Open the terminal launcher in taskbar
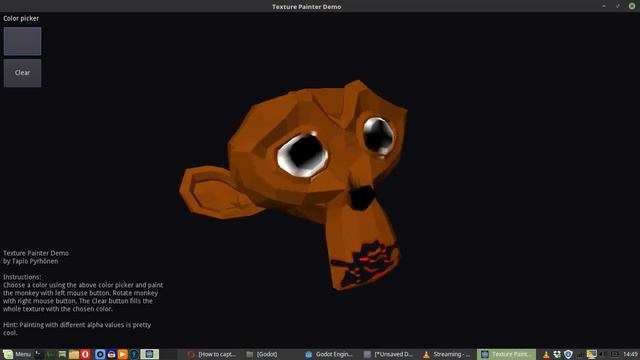 [x=38, y=354]
